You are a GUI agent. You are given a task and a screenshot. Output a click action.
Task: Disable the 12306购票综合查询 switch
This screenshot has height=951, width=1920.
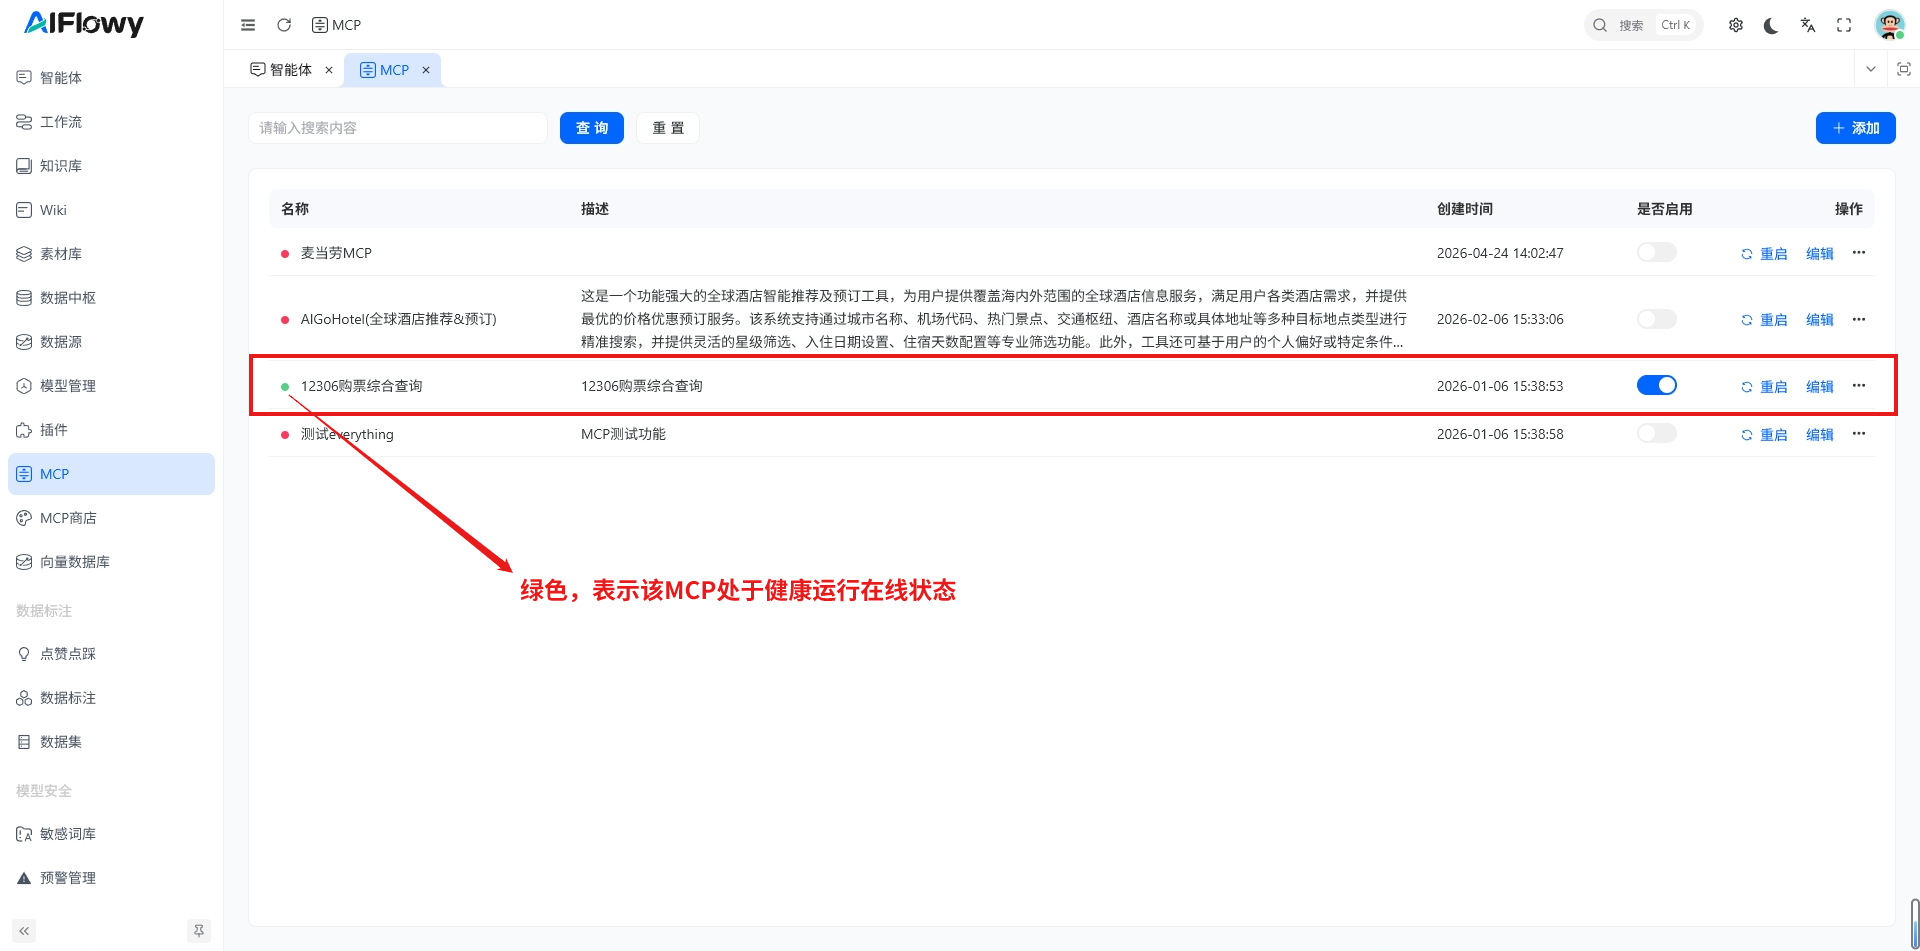[x=1657, y=386]
